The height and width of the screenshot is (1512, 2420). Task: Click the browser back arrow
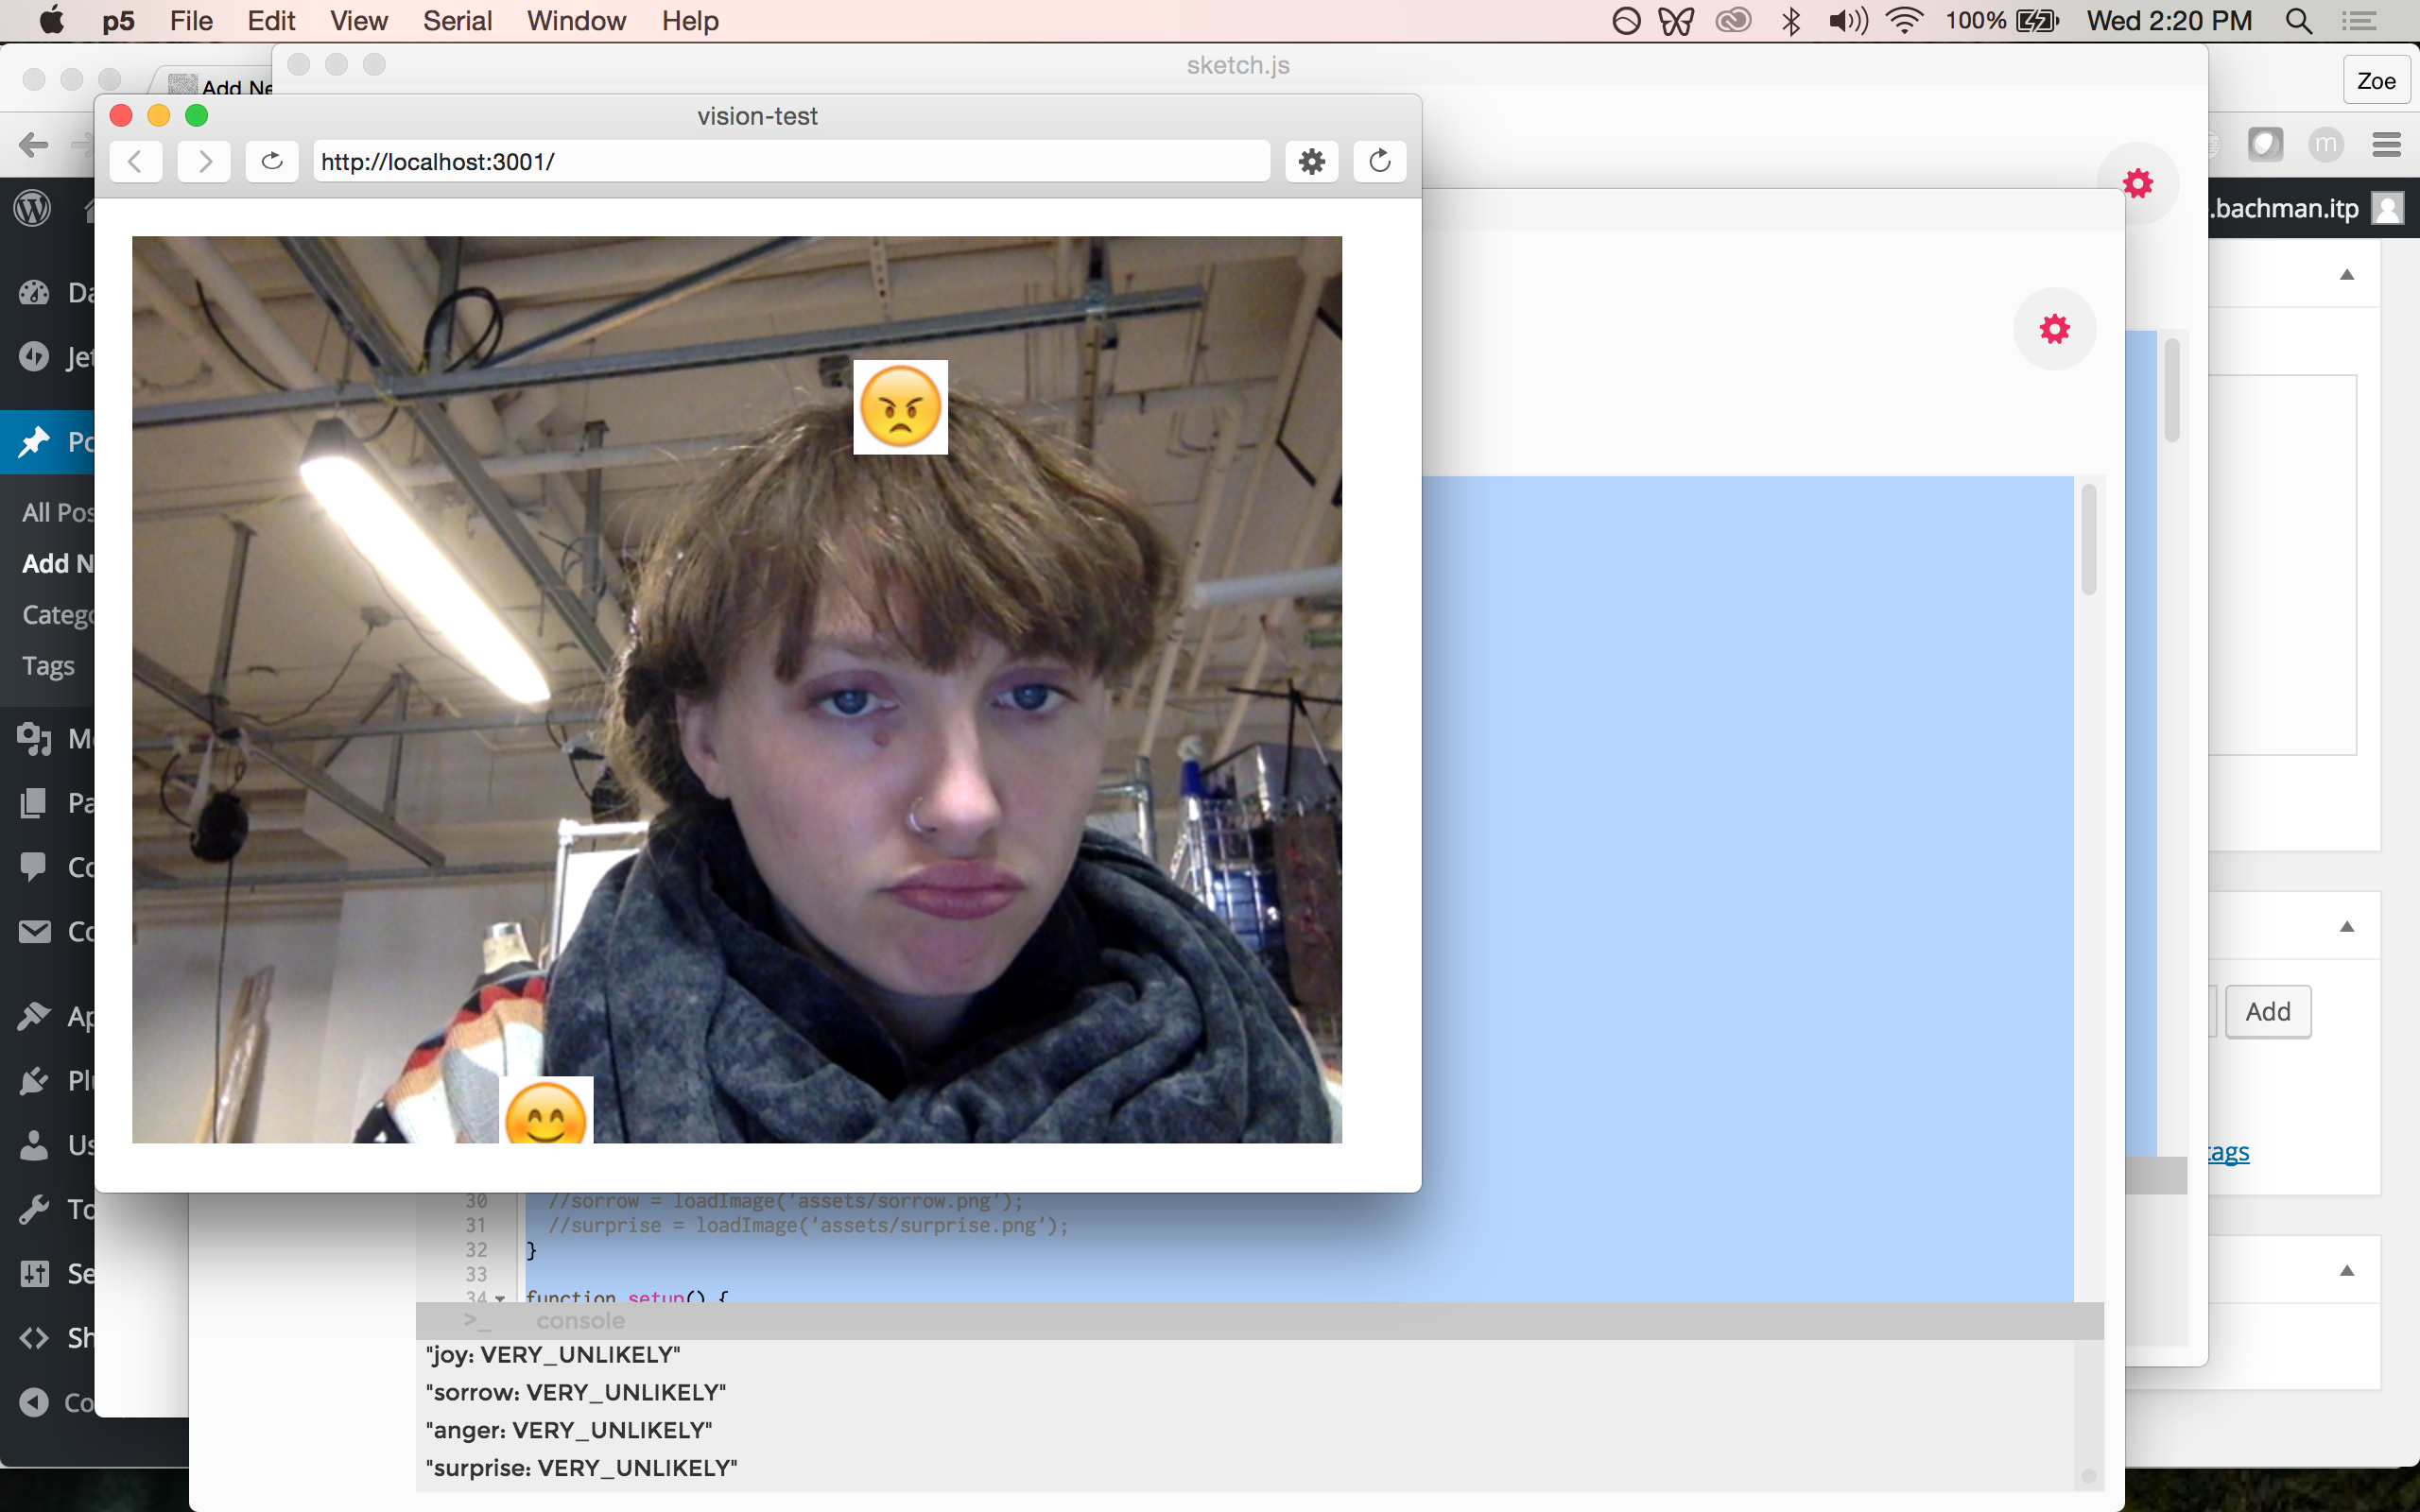(34, 145)
